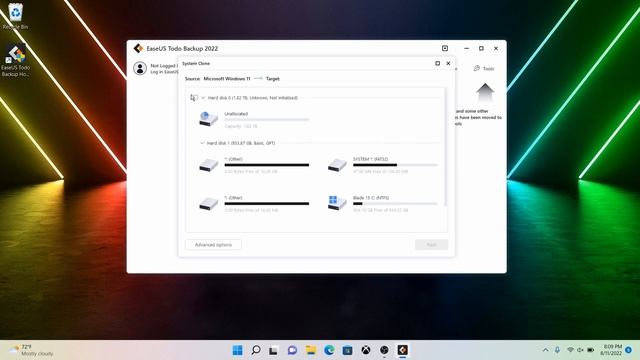Viewport: 640px width, 360px height.
Task: Open Task View from taskbar
Action: point(273,350)
